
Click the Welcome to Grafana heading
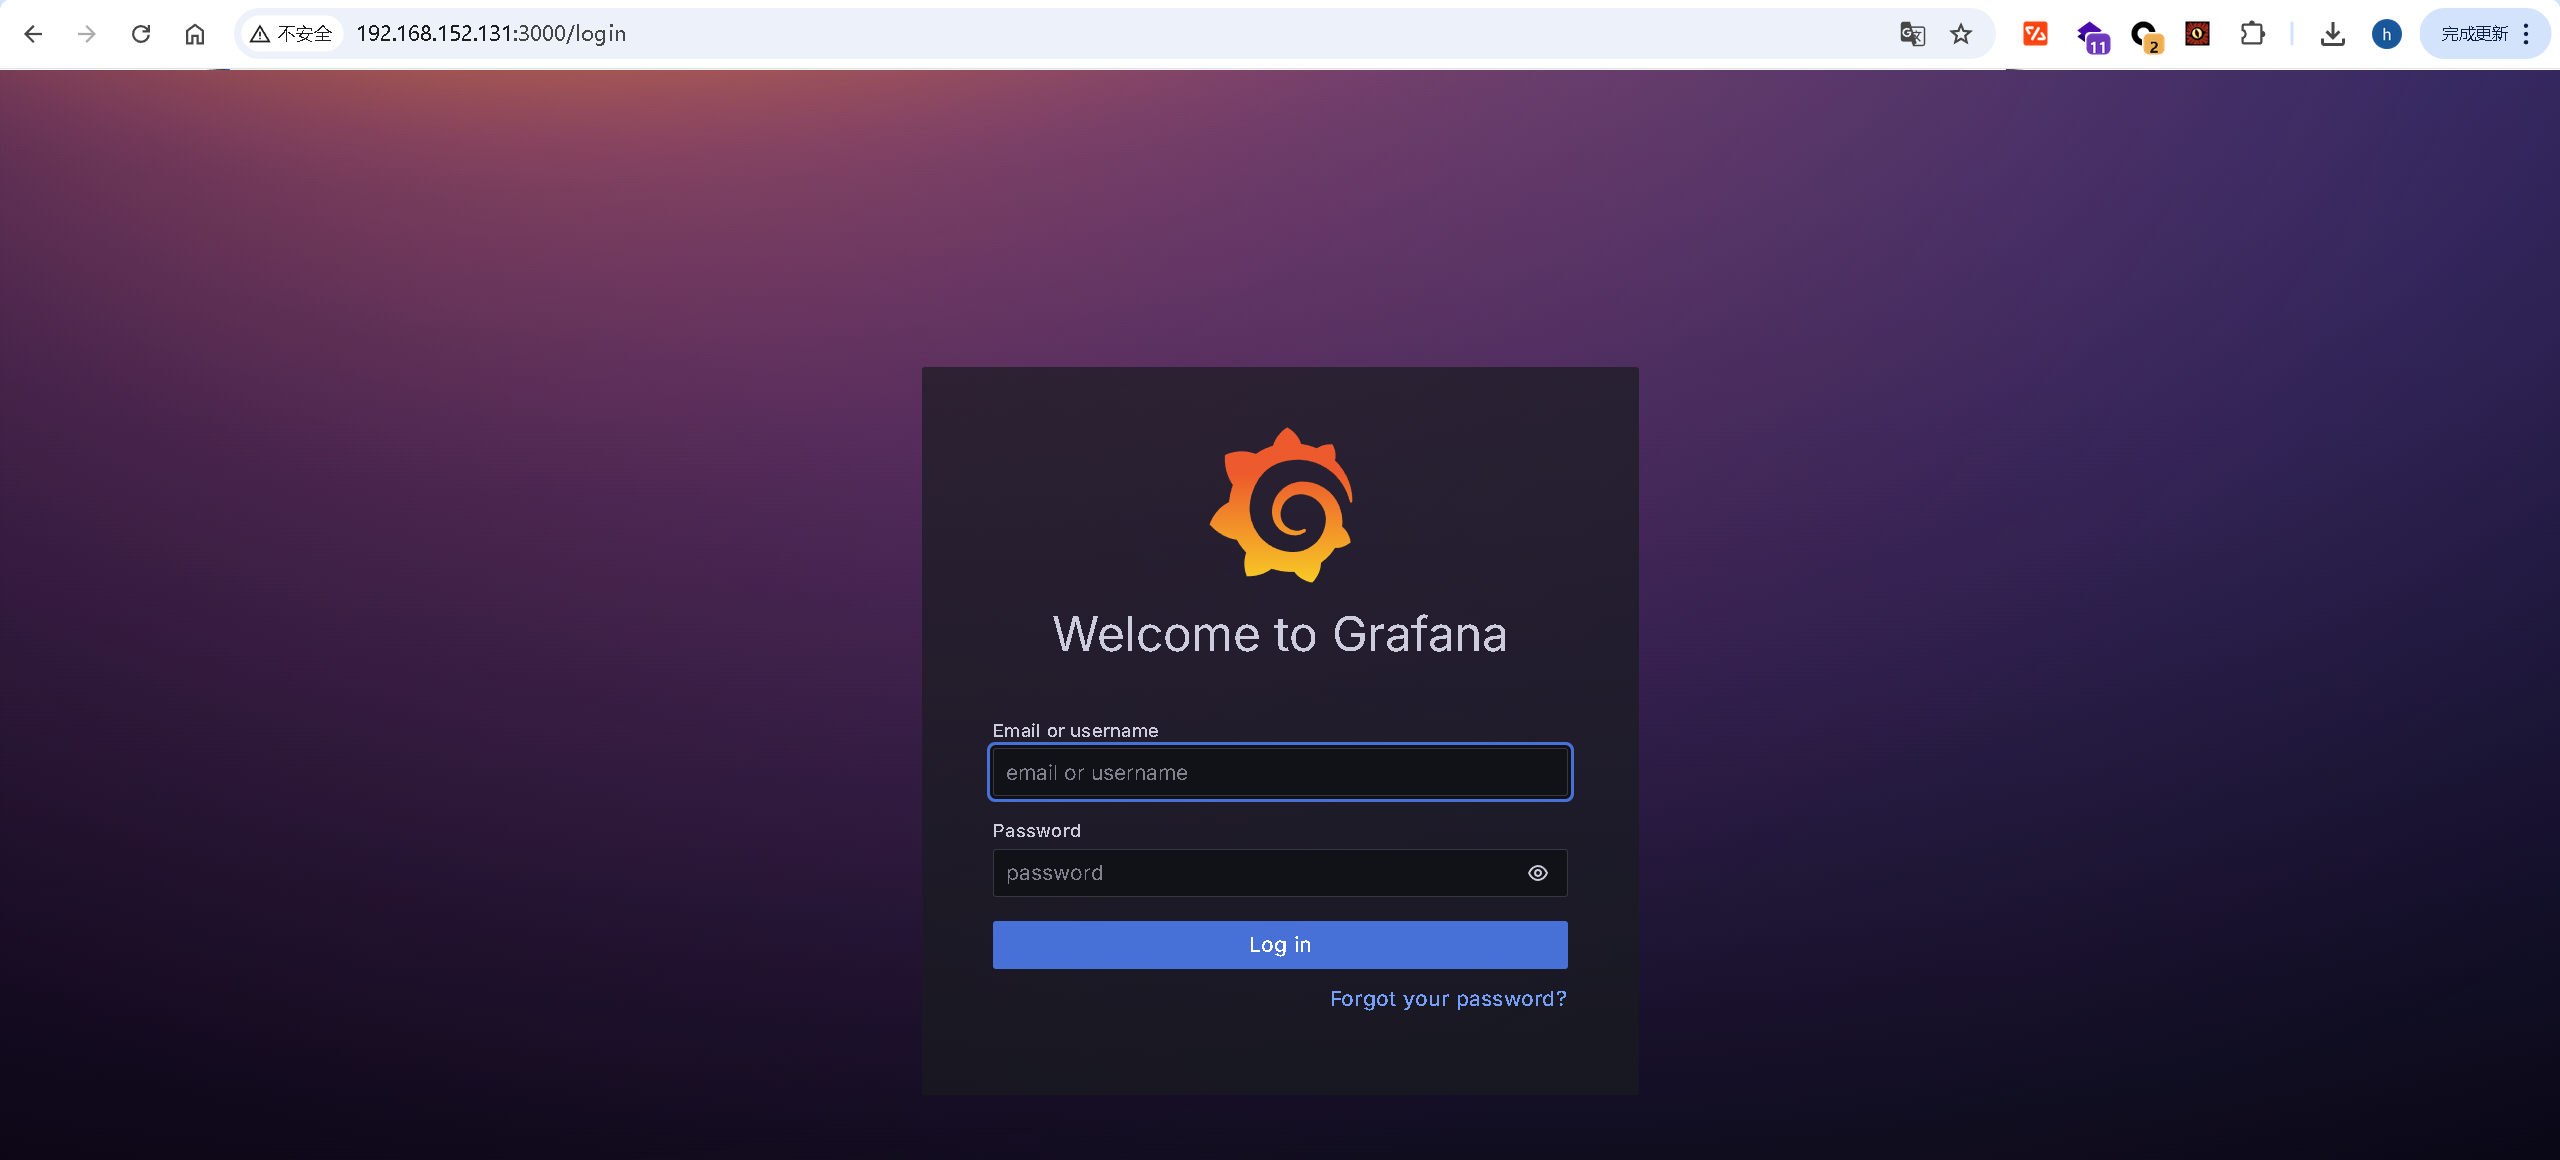pos(1280,634)
